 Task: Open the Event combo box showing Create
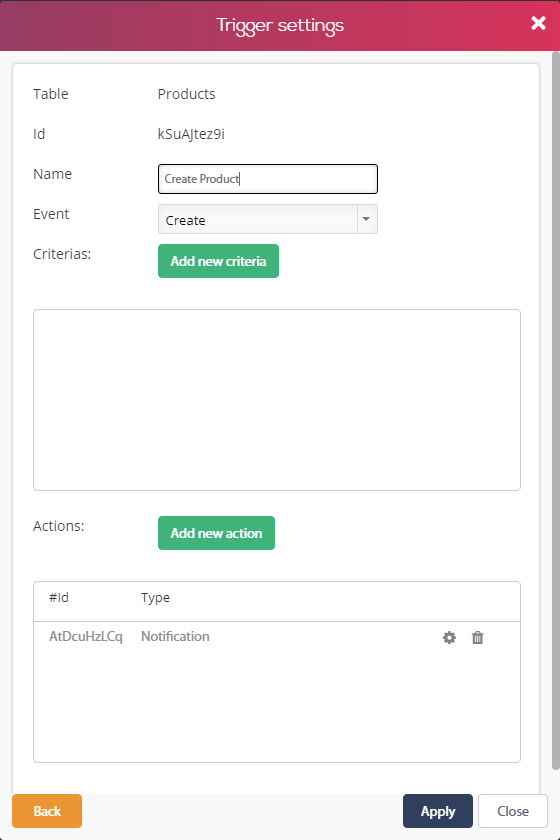(x=267, y=219)
